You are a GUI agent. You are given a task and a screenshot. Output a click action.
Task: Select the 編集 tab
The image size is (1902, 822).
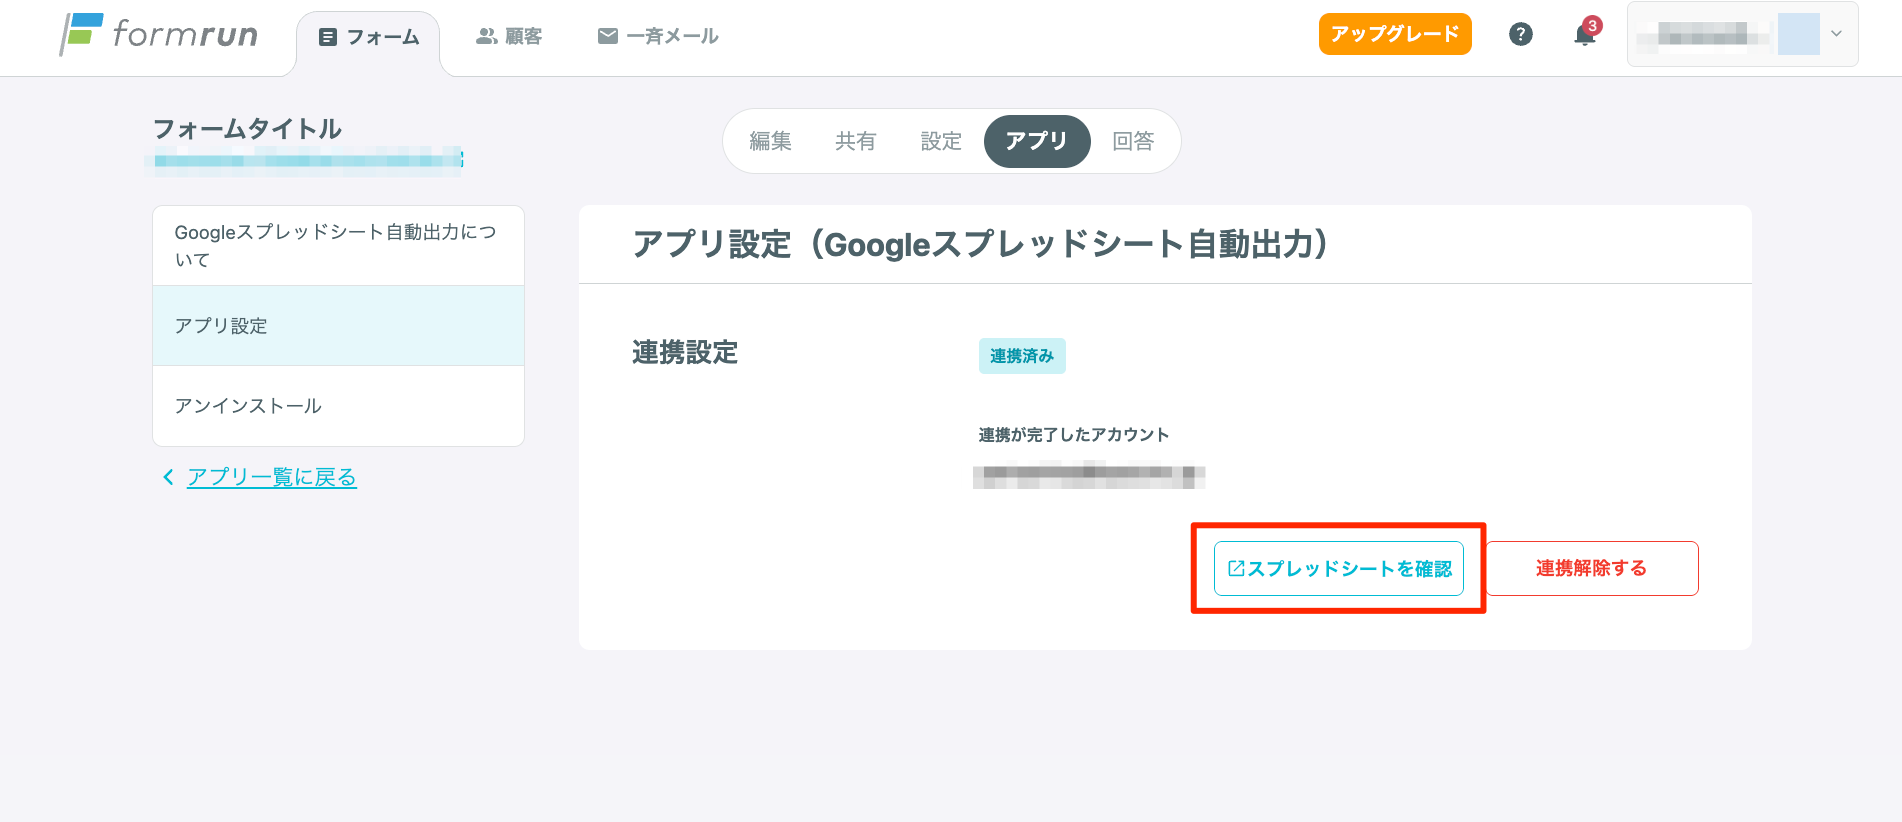770,141
